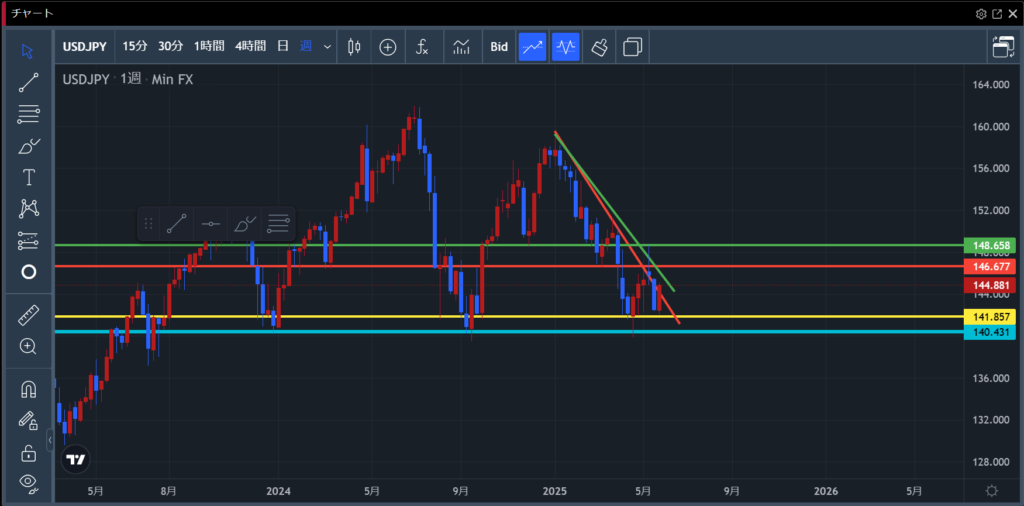The width and height of the screenshot is (1024, 506).
Task: Click the multi-chart sync icon at right
Action: [x=1002, y=47]
